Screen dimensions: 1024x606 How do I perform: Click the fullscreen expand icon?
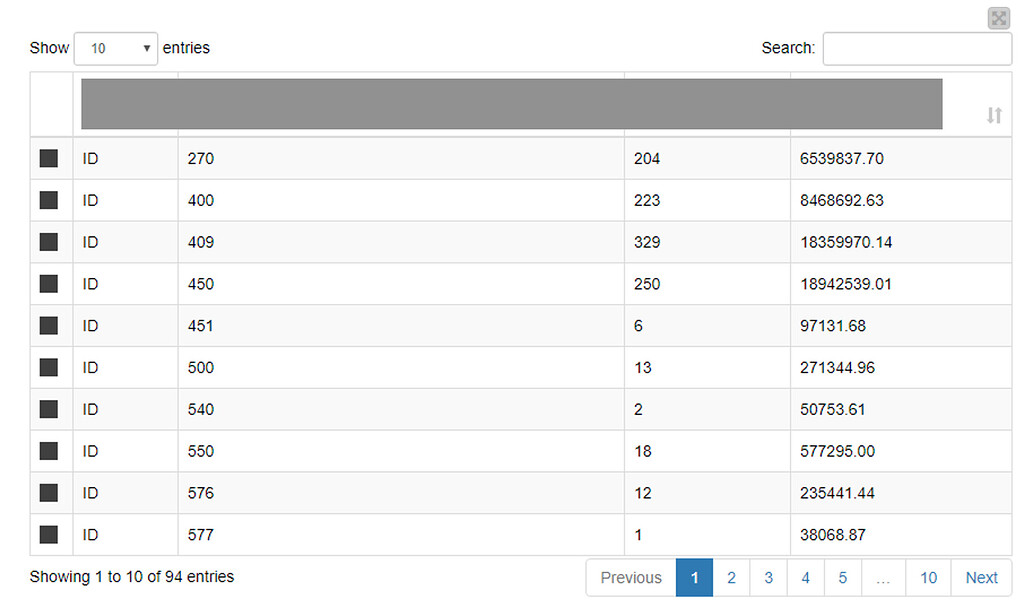click(999, 18)
